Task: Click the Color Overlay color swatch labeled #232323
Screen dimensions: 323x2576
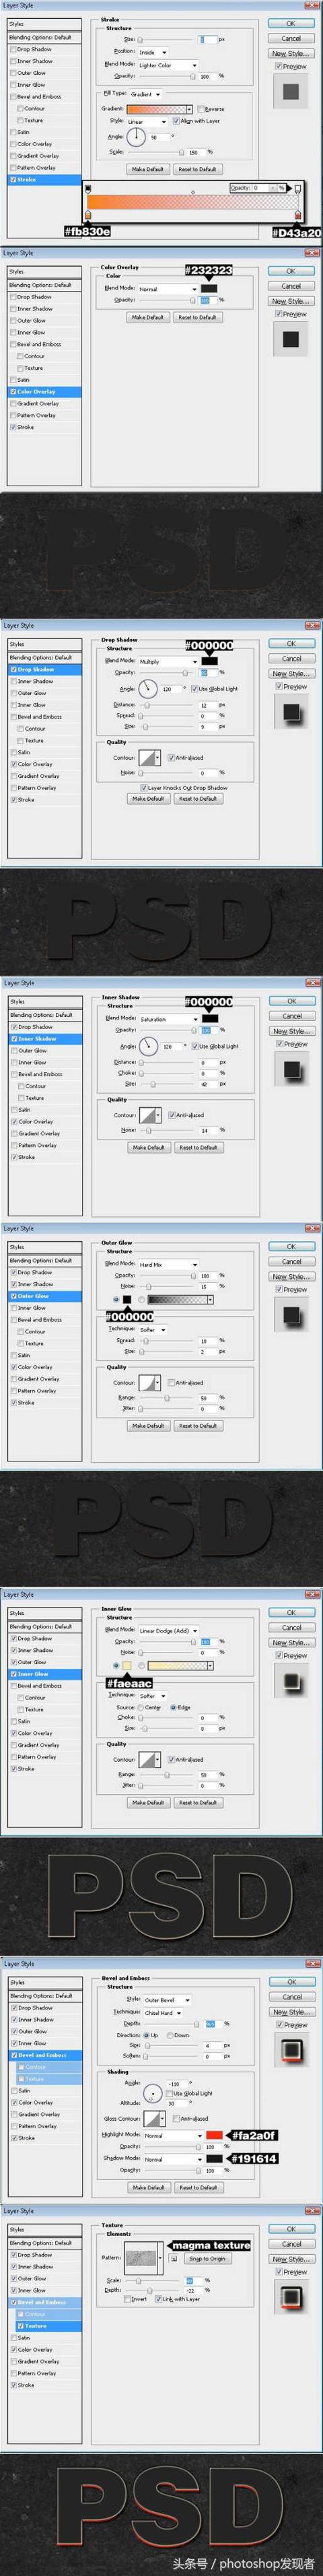Action: click(x=209, y=288)
